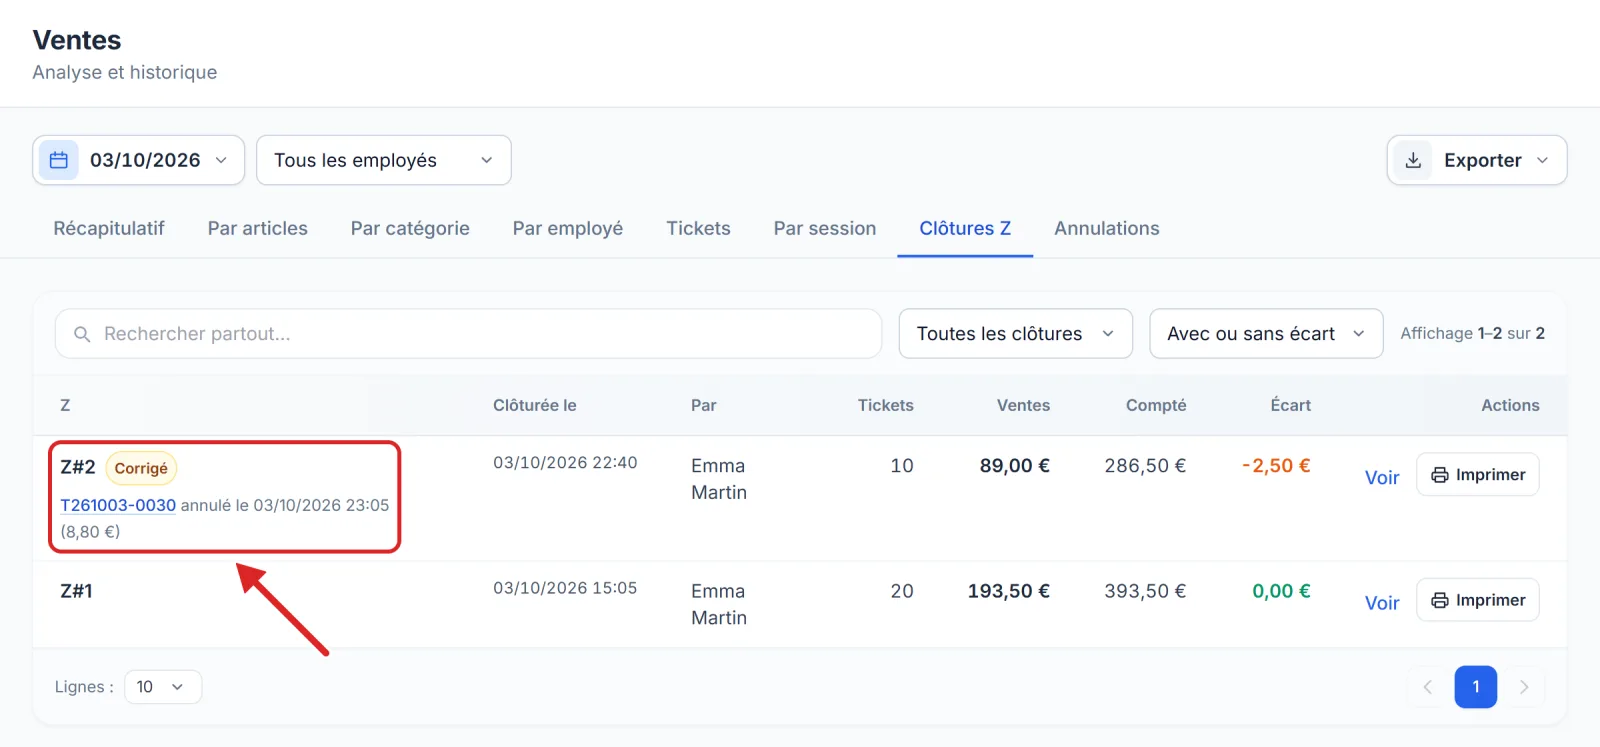Click page 1 pagination button

pyautogui.click(x=1476, y=687)
